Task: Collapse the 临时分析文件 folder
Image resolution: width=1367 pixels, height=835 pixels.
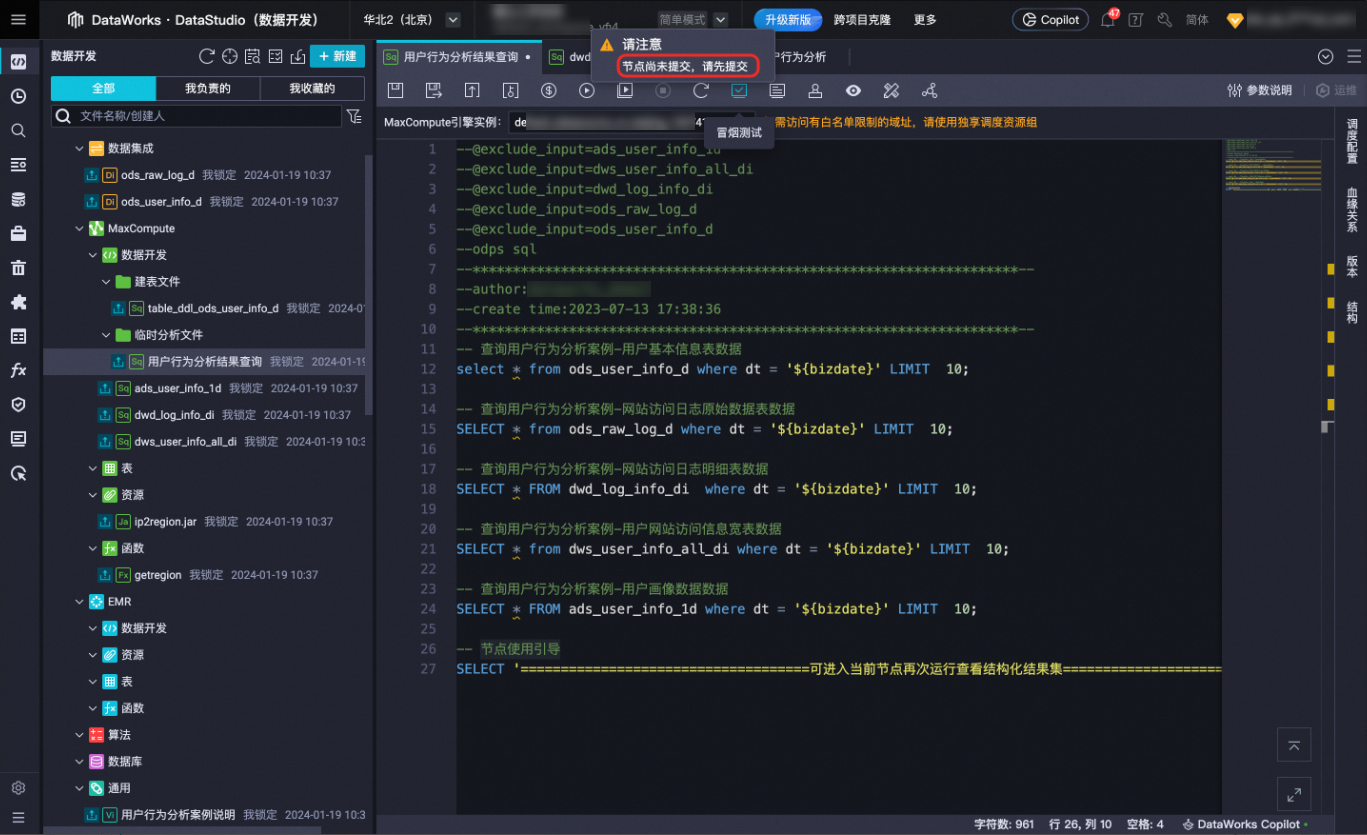Action: [x=106, y=335]
